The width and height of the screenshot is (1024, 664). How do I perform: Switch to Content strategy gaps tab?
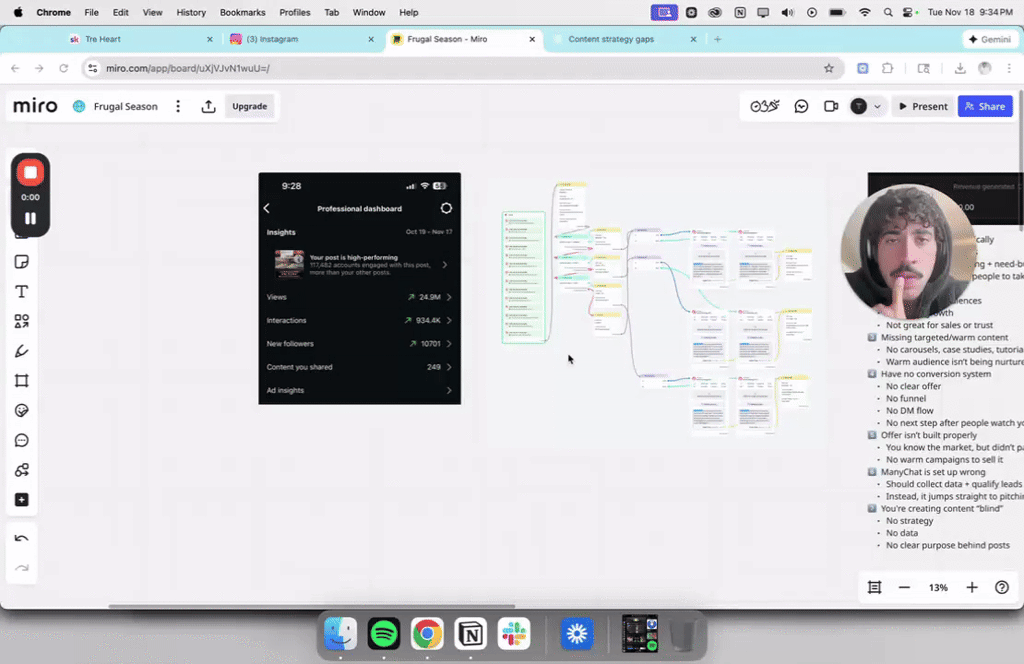click(624, 39)
